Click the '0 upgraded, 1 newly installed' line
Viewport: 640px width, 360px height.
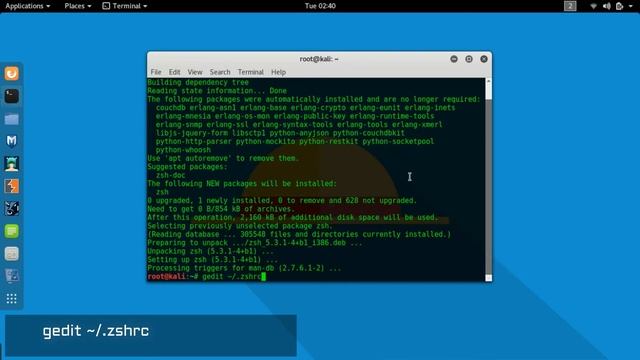(x=282, y=200)
